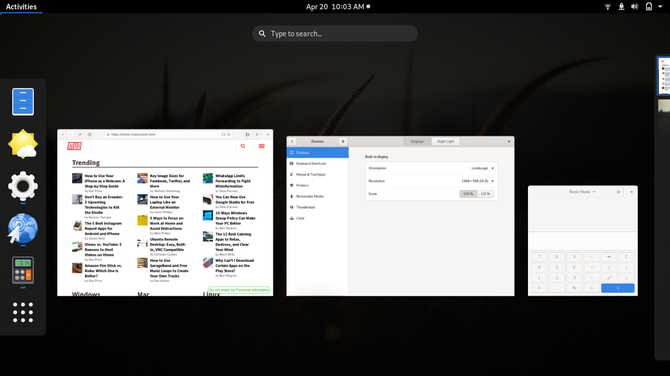Focus the Type to search field
Viewport: 670px width, 376px height.
click(335, 33)
